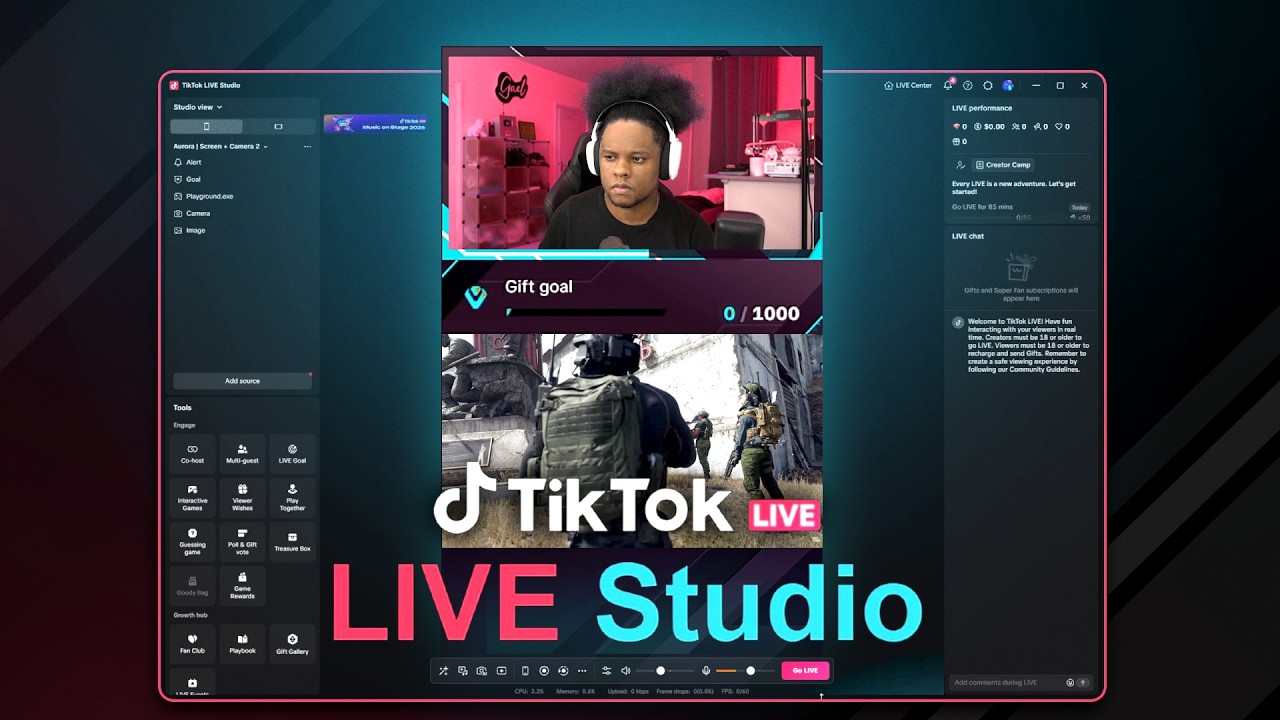Expand the Studio view dropdown

pyautogui.click(x=198, y=107)
